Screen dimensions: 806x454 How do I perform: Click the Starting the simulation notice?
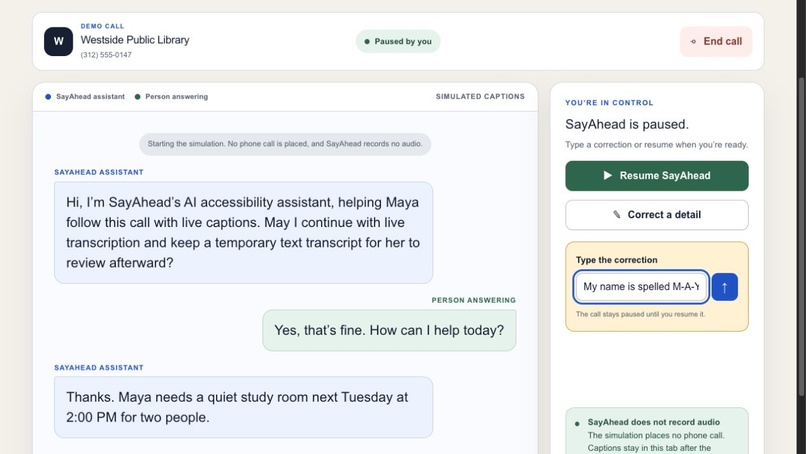click(x=285, y=144)
